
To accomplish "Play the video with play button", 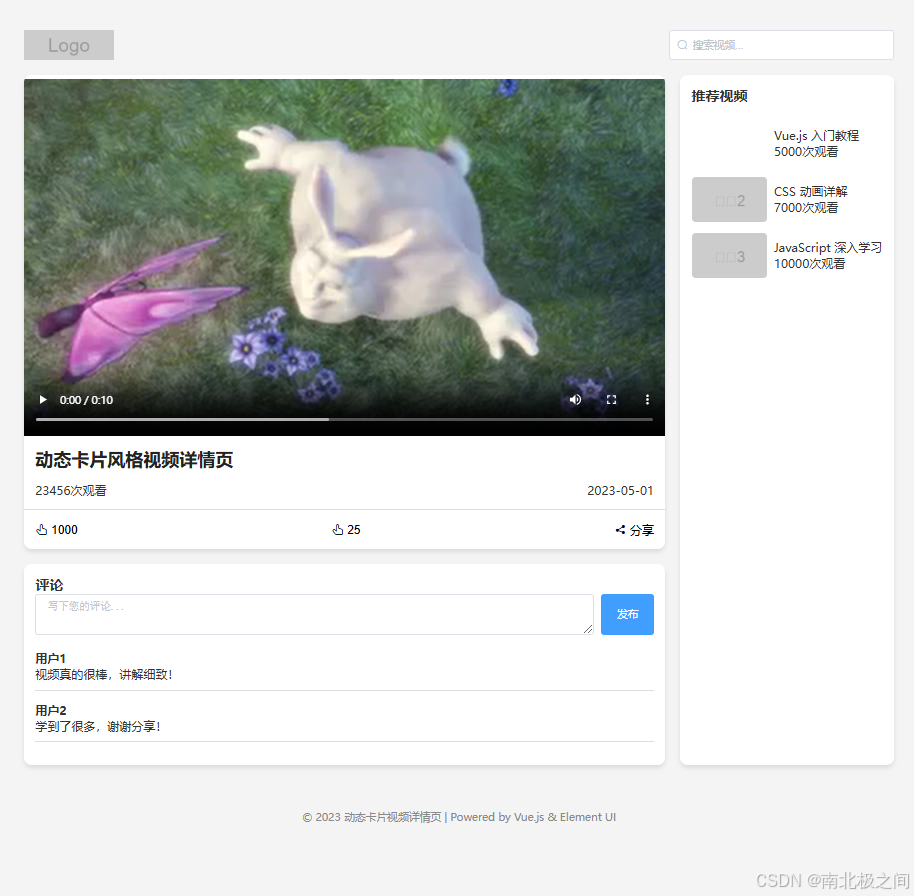I will point(43,399).
